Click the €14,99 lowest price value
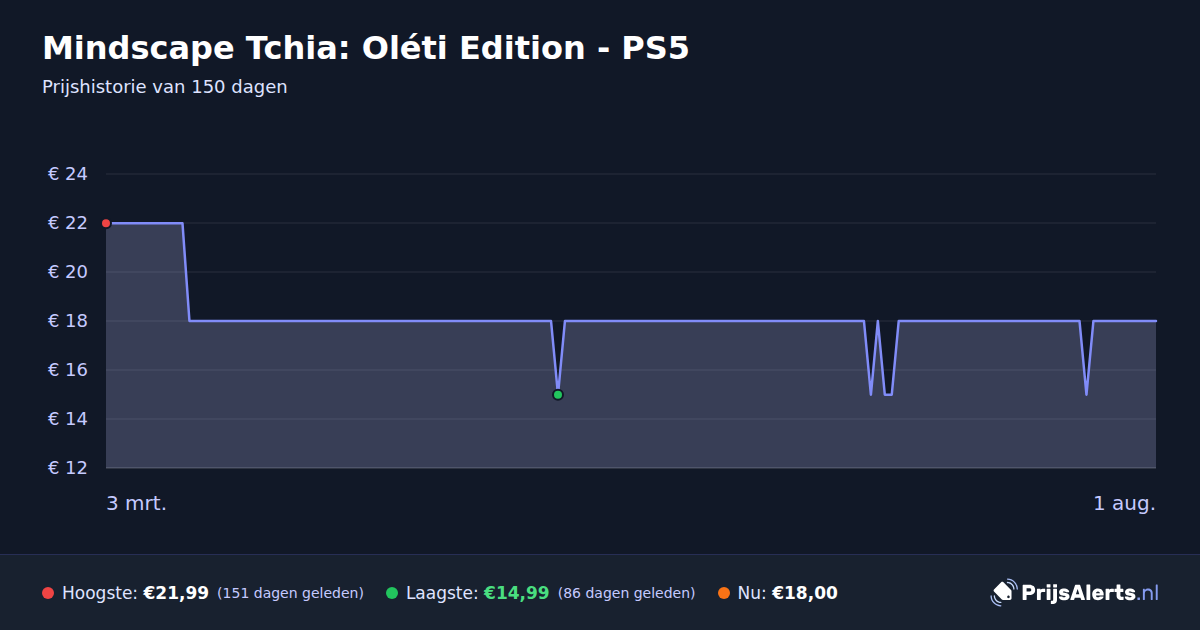1200x630 pixels. click(x=517, y=593)
